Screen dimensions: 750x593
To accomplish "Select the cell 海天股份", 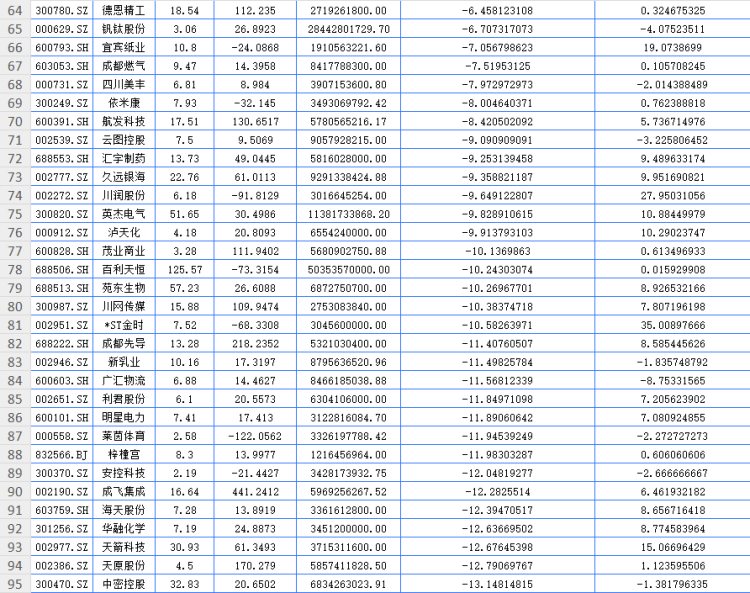I will (x=124, y=510).
